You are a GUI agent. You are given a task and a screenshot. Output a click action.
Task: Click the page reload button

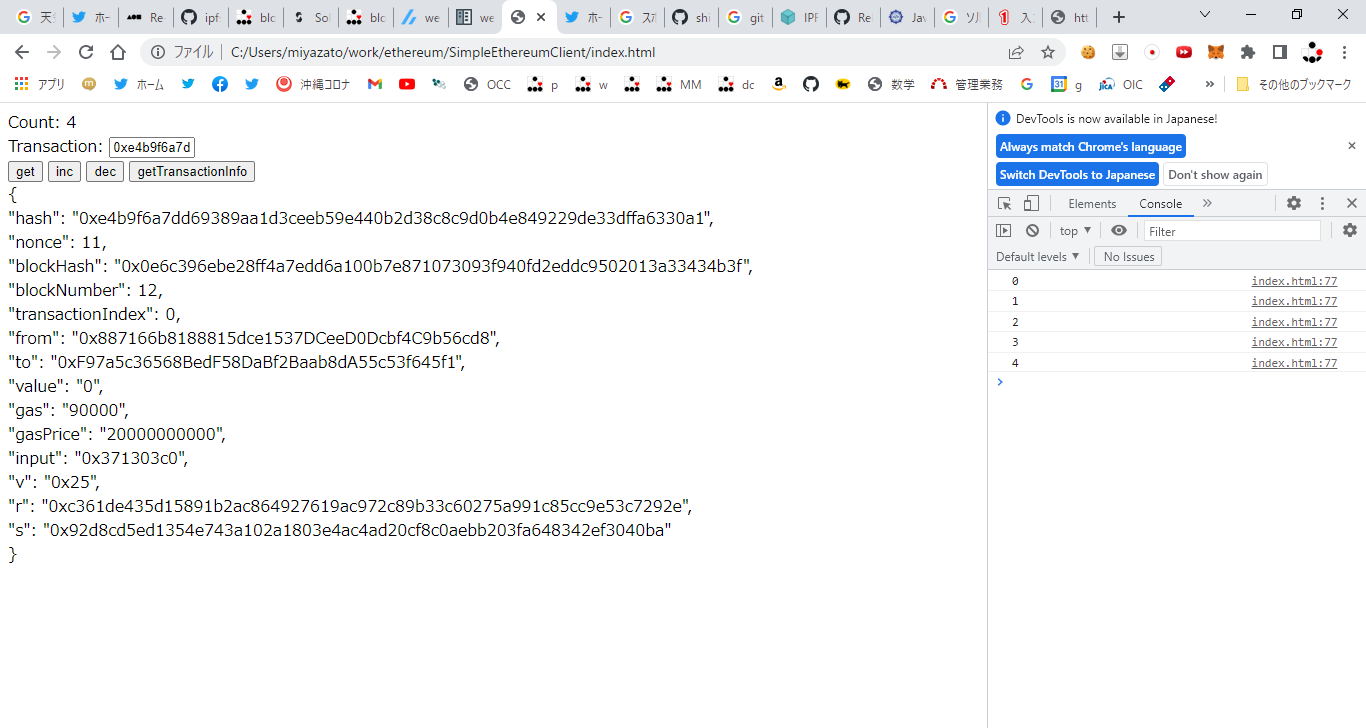click(86, 52)
